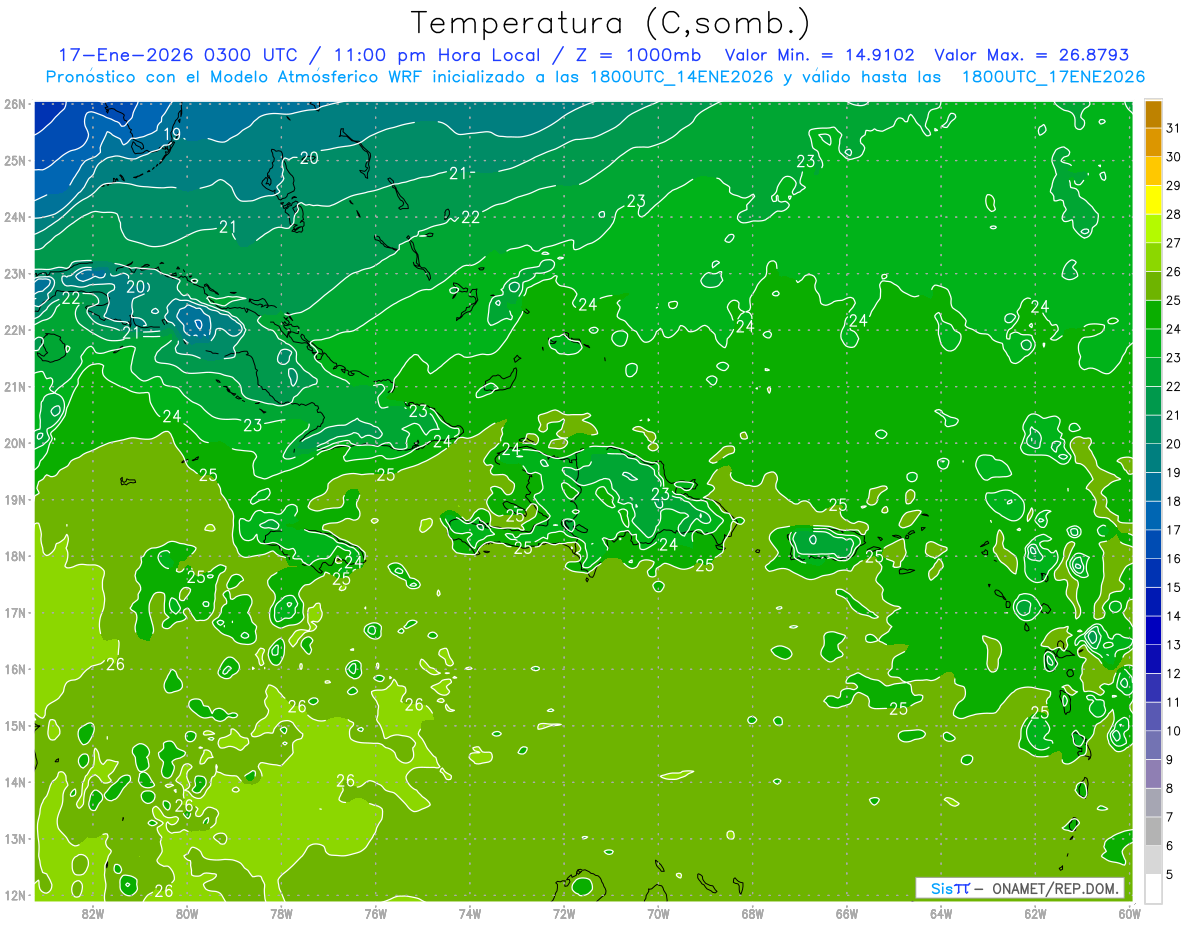
Task: Click the legend value 31 on color scale
Action: click(1174, 127)
